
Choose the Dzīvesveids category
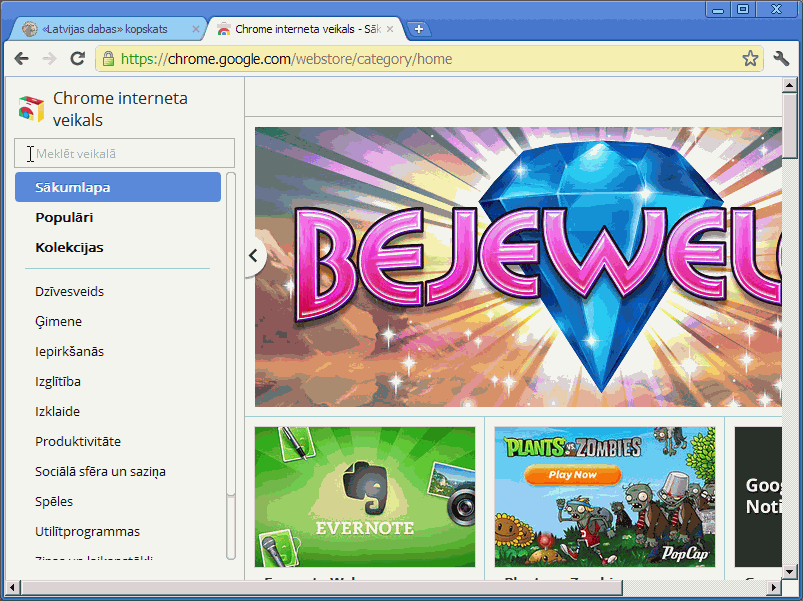[x=69, y=291]
